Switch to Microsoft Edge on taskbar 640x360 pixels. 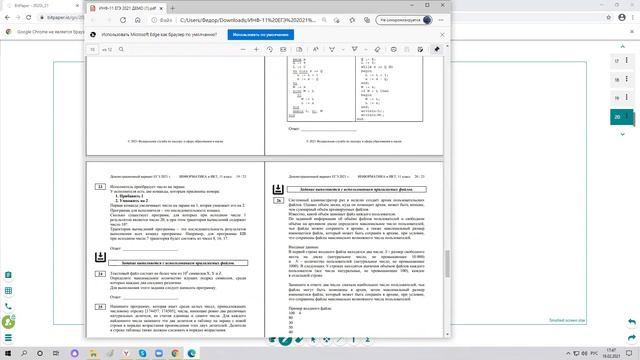point(191,353)
